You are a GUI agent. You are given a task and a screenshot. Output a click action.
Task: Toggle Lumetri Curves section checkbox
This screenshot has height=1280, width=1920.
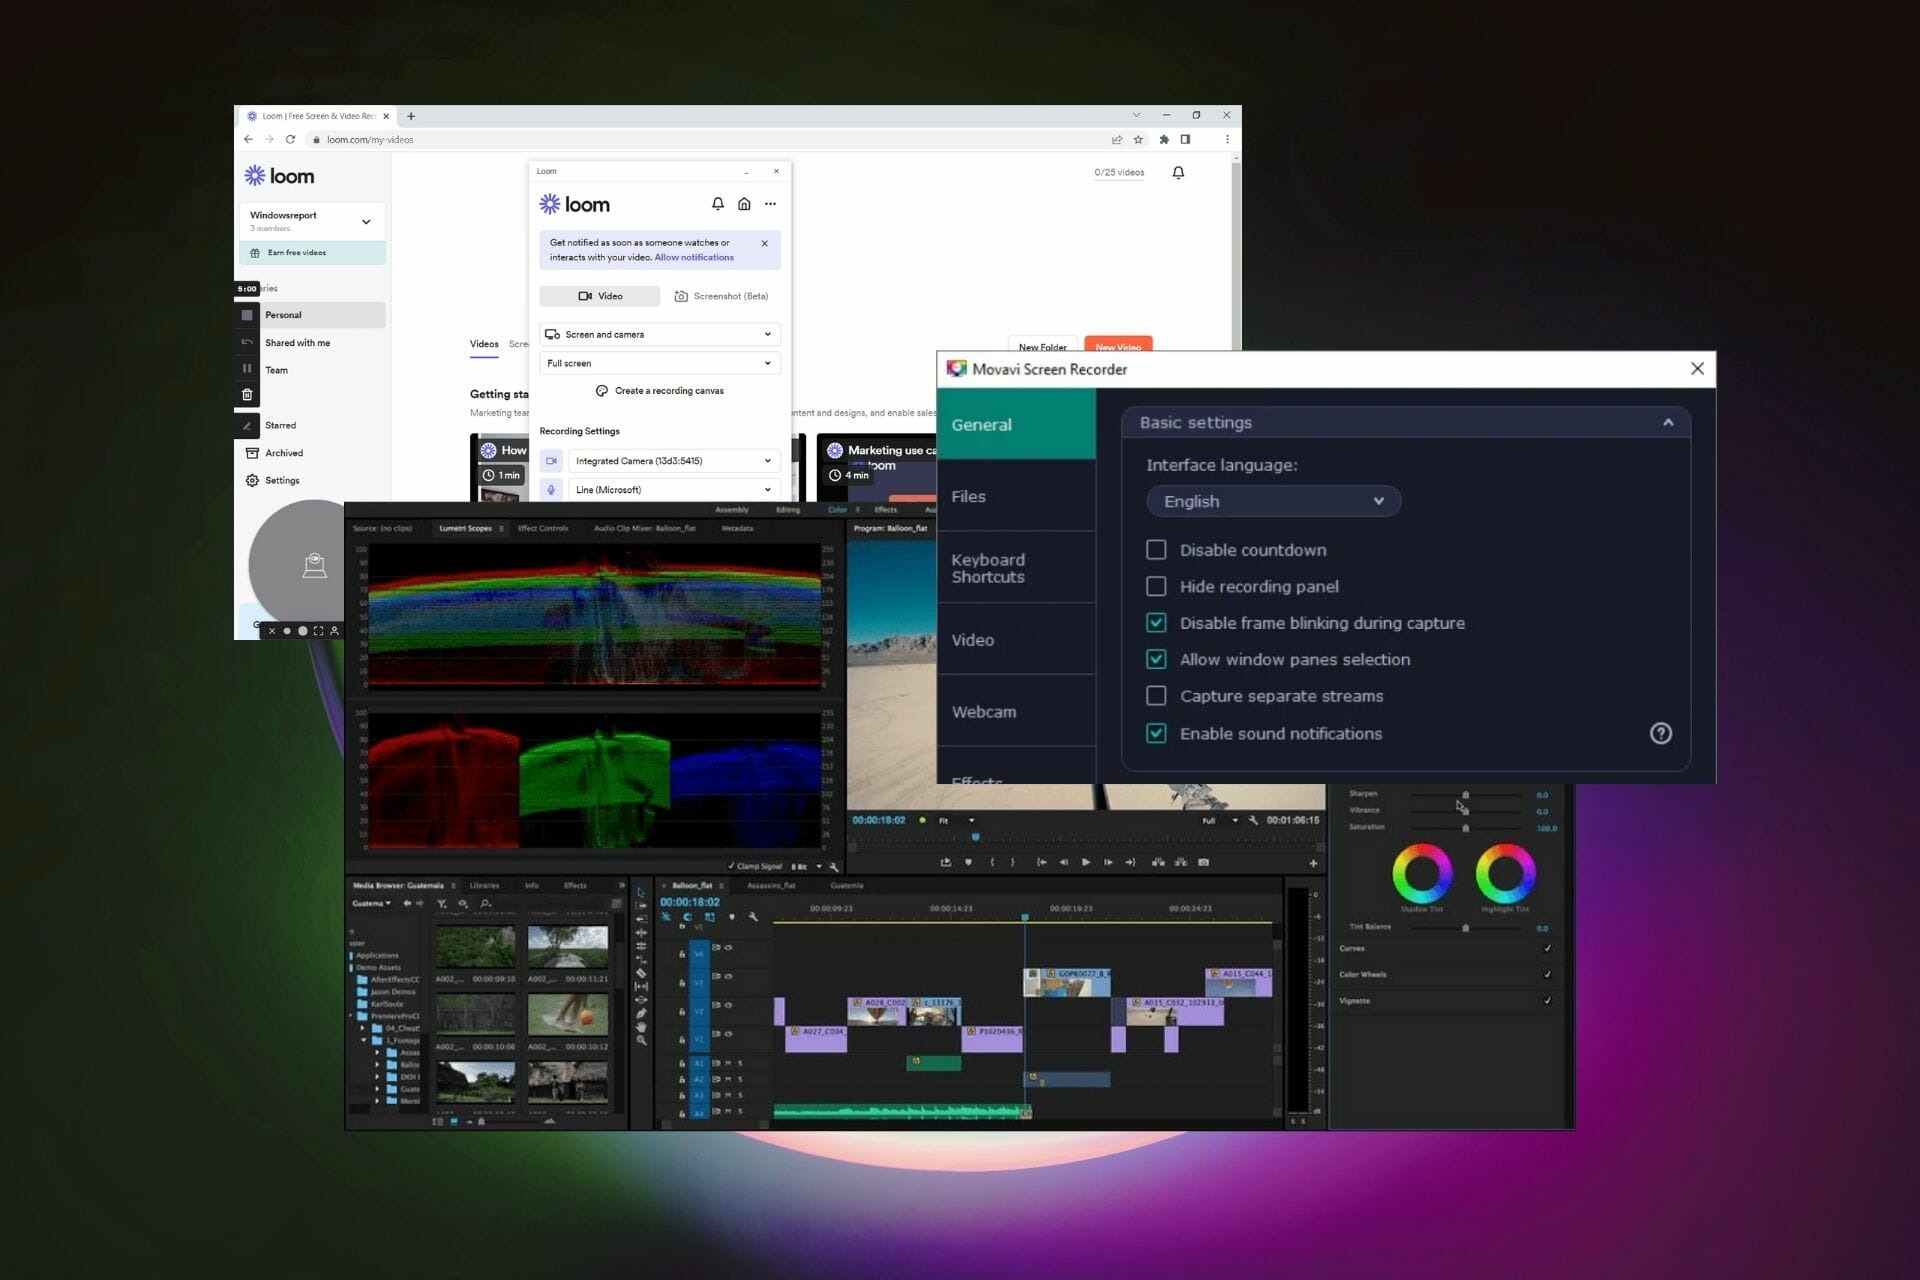[x=1548, y=948]
